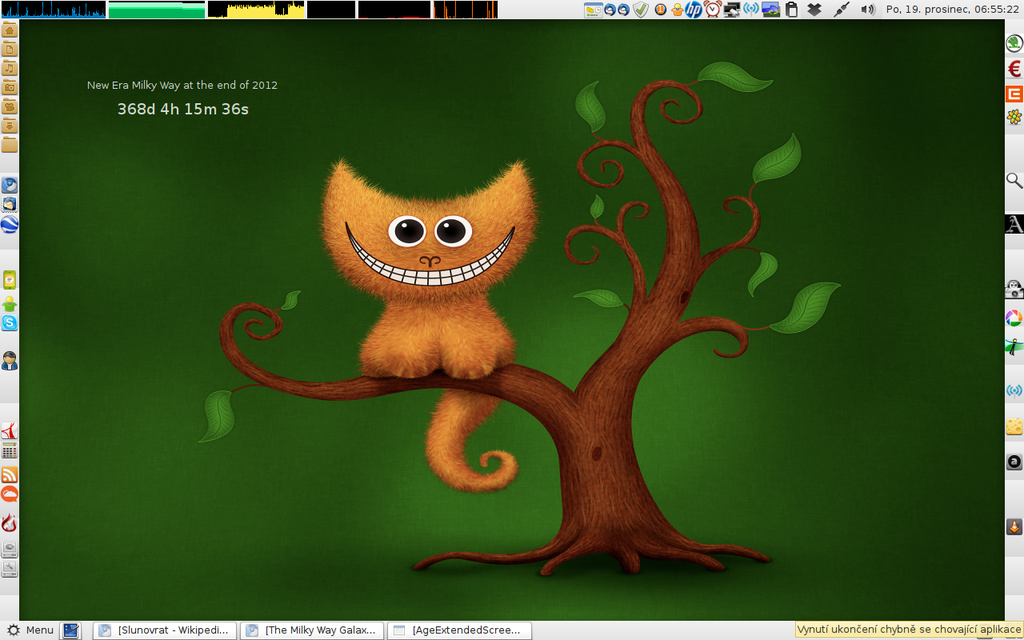
Task: Launch Google Earth from the left panel
Action: 9,225
